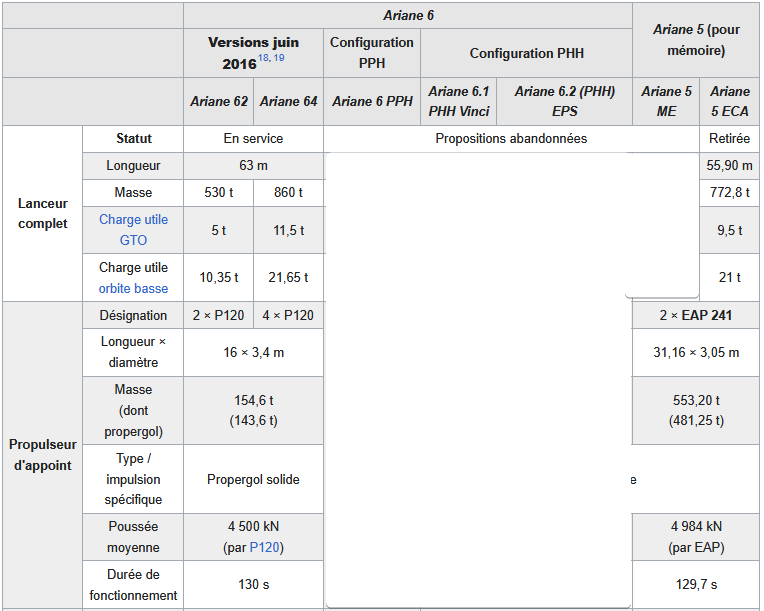Select the 'Ariane 6 PPH' column header
This screenshot has width=764, height=611.
372,101
